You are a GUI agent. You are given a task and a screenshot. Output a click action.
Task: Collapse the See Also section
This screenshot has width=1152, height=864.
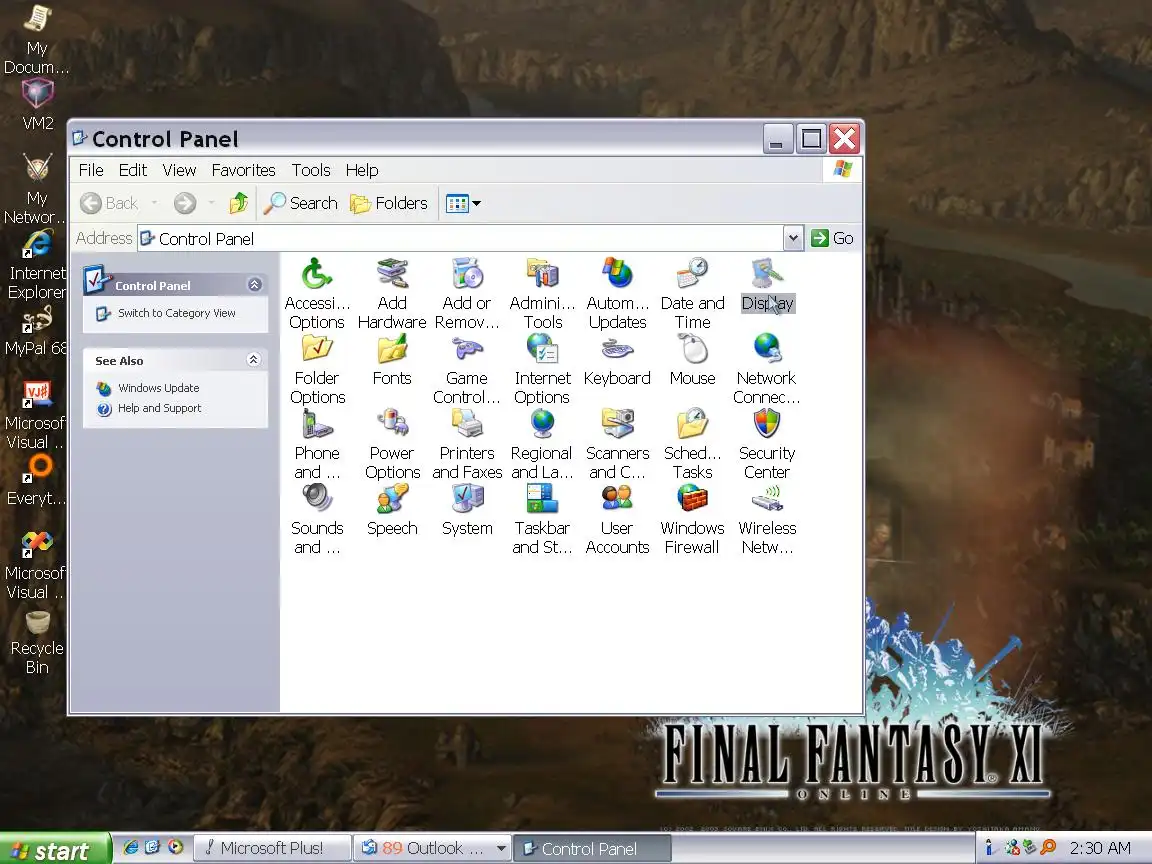click(x=253, y=359)
